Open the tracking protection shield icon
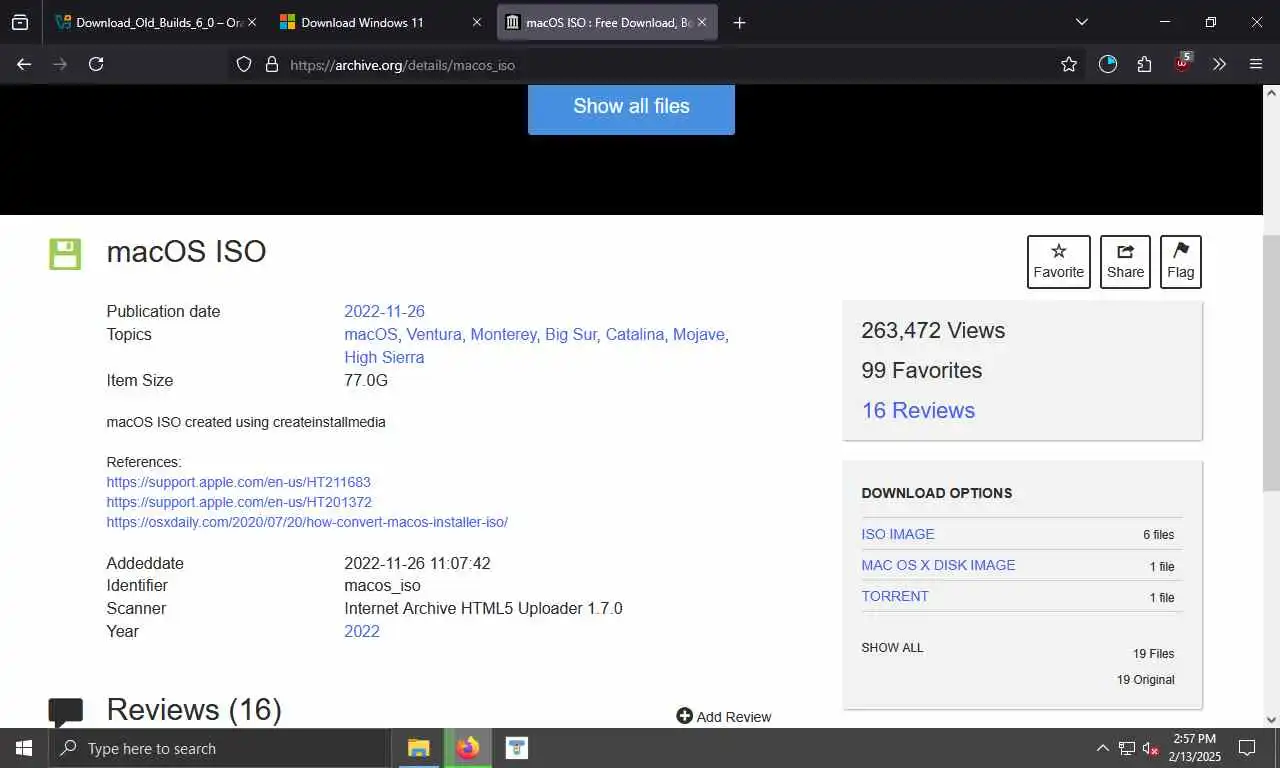 pyautogui.click(x=244, y=64)
